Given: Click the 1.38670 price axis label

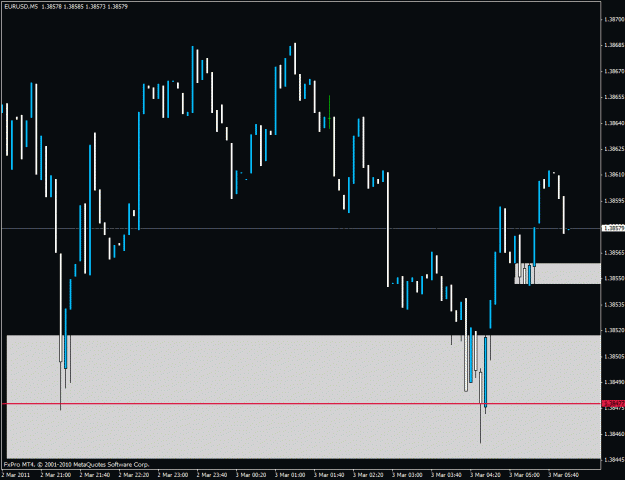Looking at the screenshot, I should click(x=614, y=71).
